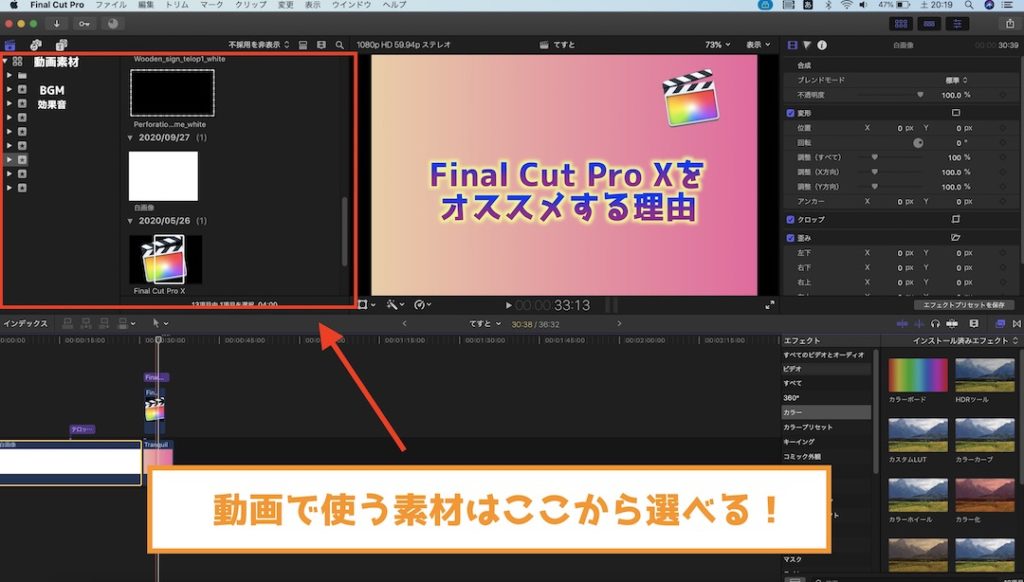Open the Photos and Audio sidebar icon
Image resolution: width=1024 pixels, height=582 pixels.
click(x=34, y=45)
